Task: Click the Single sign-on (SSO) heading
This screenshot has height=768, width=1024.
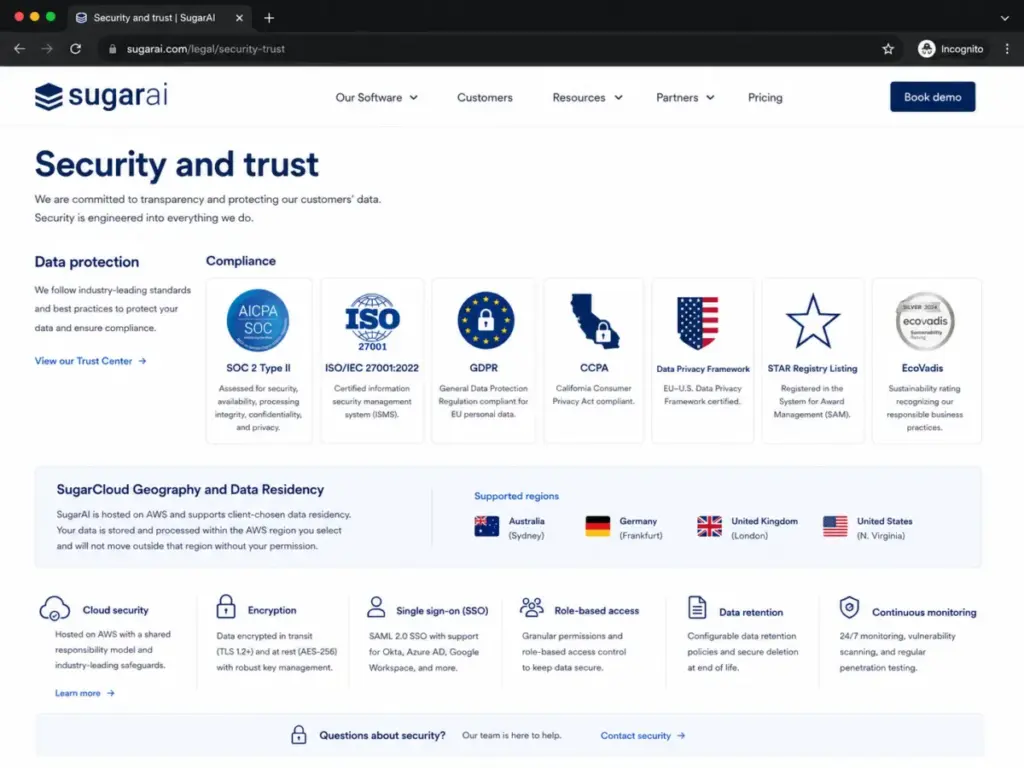Action: (442, 611)
